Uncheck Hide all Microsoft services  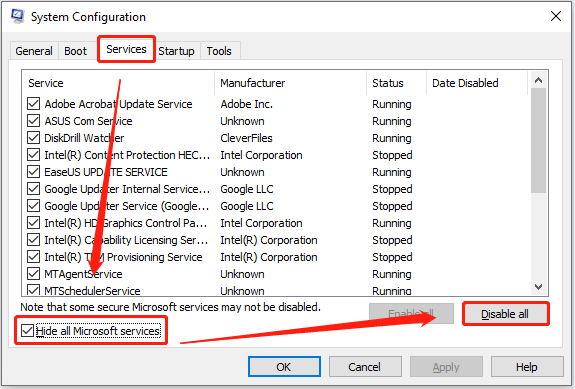(x=28, y=331)
